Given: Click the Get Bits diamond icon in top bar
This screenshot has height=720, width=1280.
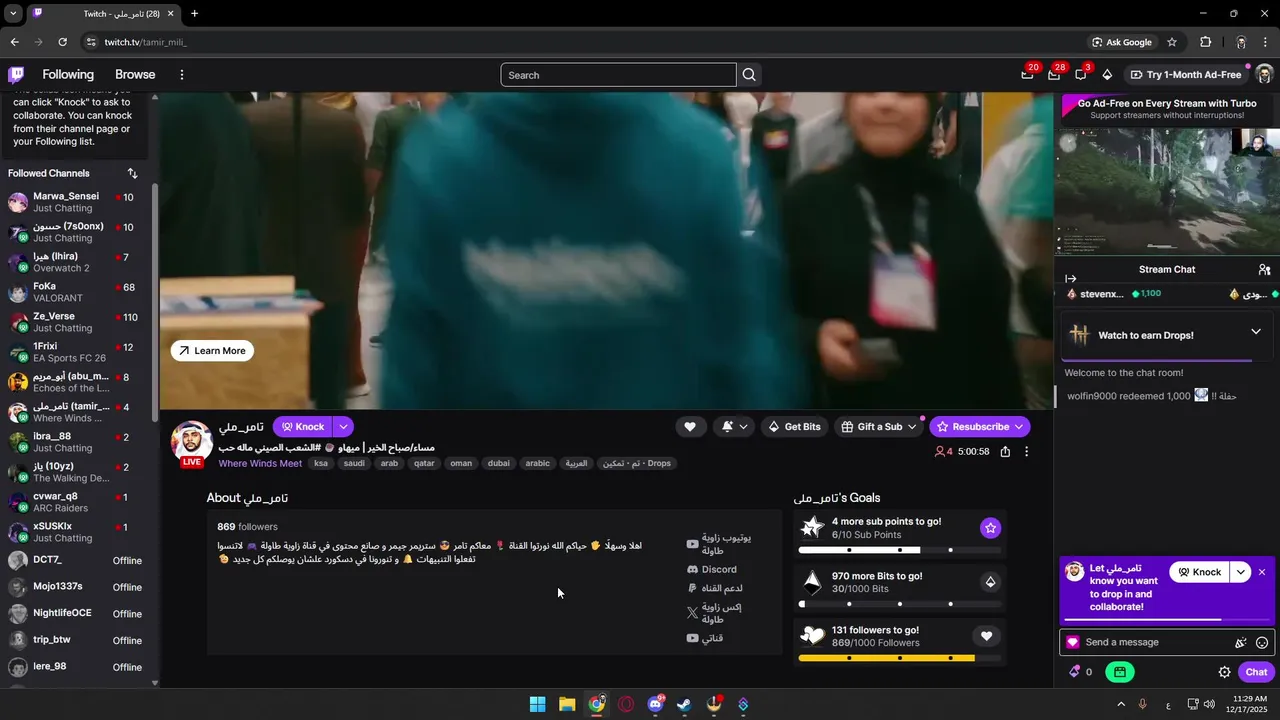Looking at the screenshot, I should (1107, 75).
